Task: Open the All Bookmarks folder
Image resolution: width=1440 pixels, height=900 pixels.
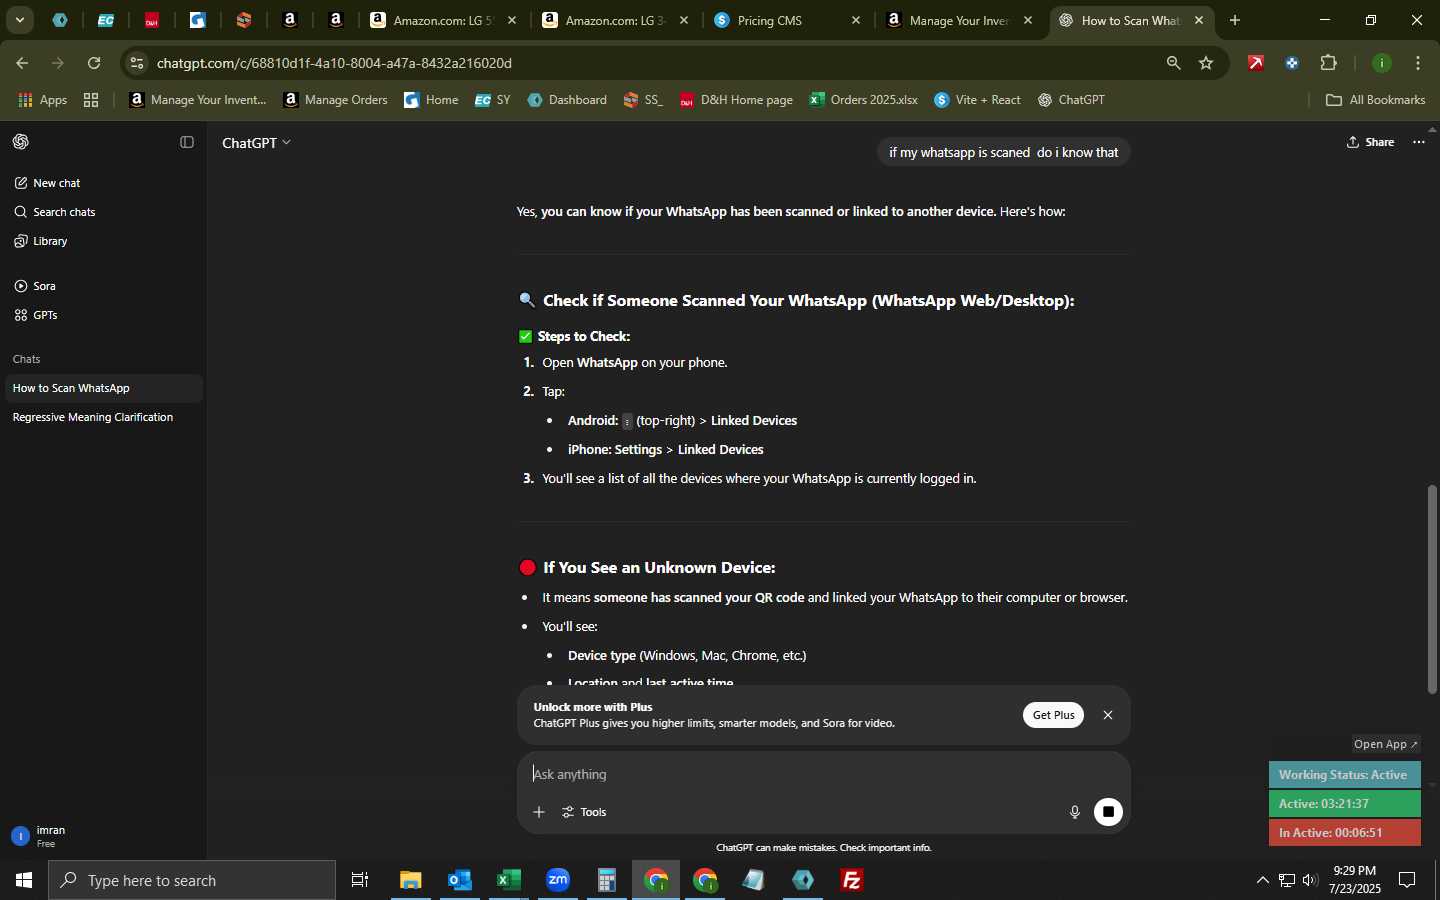Action: 1375,100
